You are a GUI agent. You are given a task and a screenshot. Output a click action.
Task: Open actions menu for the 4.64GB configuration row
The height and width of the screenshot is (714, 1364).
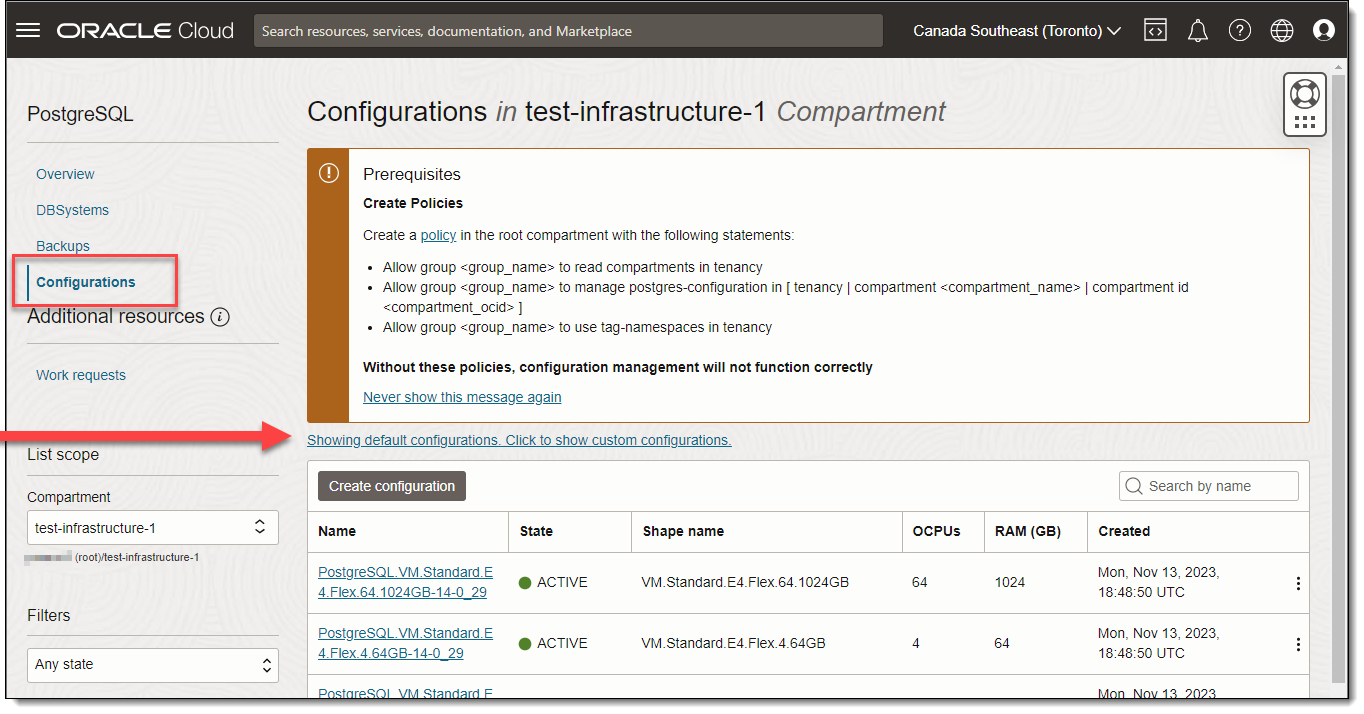coord(1298,644)
